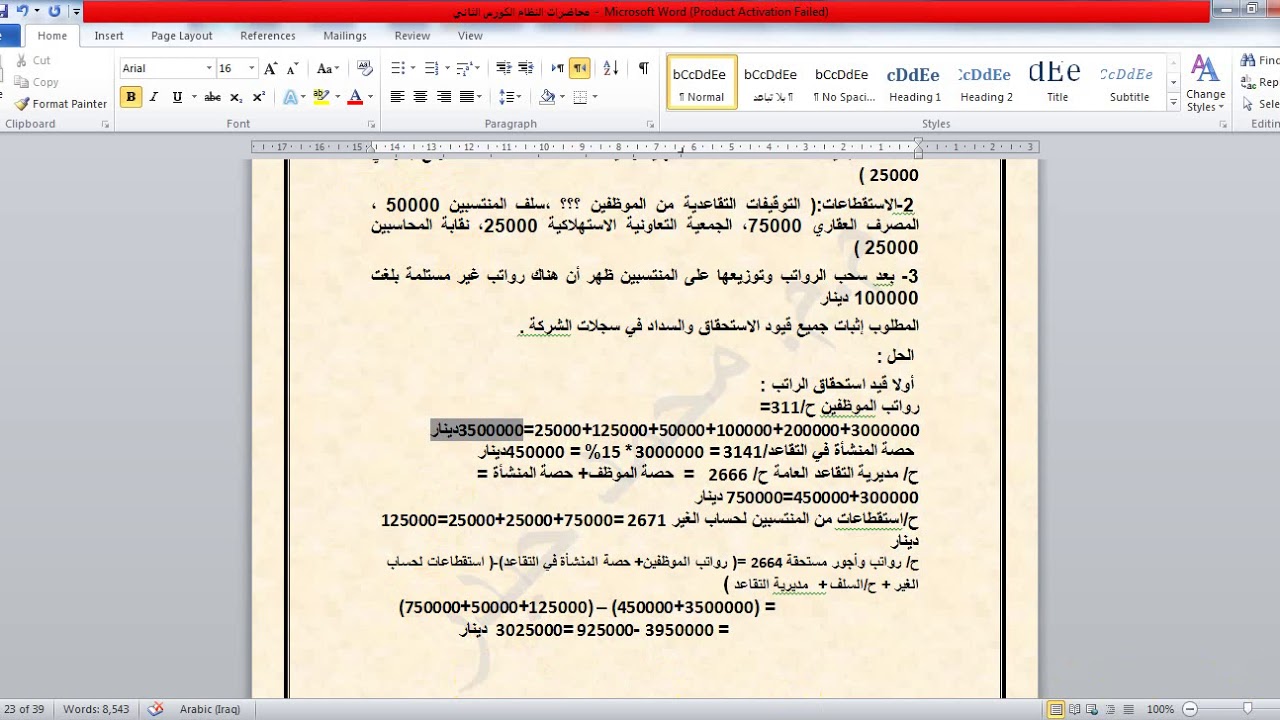Image resolution: width=1280 pixels, height=720 pixels.
Task: Apply the Heading 2 style
Action: click(x=986, y=83)
